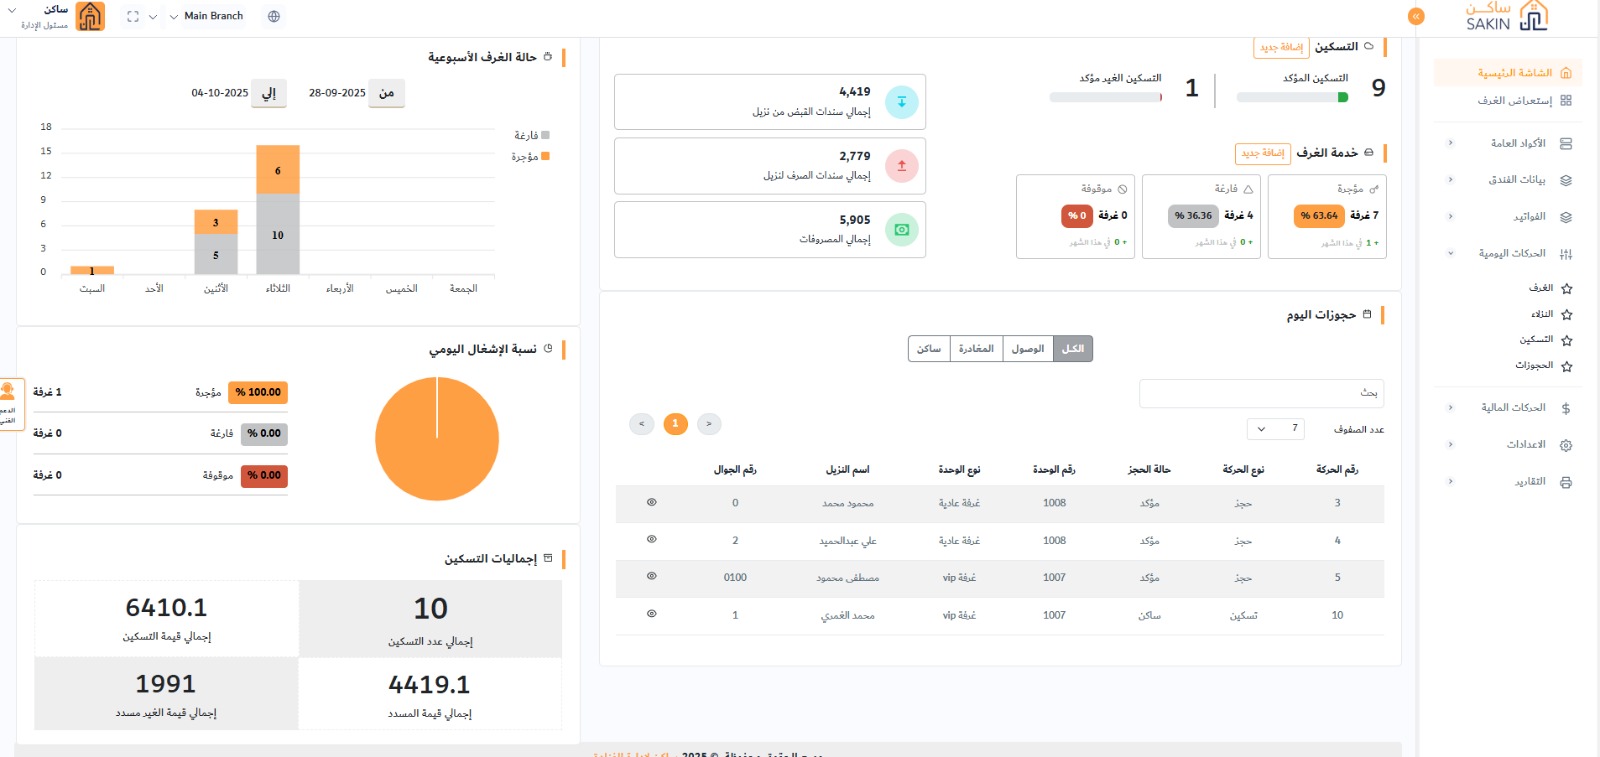Collapse sidebar using orange double-arrow button
The height and width of the screenshot is (757, 1600).
click(1416, 16)
